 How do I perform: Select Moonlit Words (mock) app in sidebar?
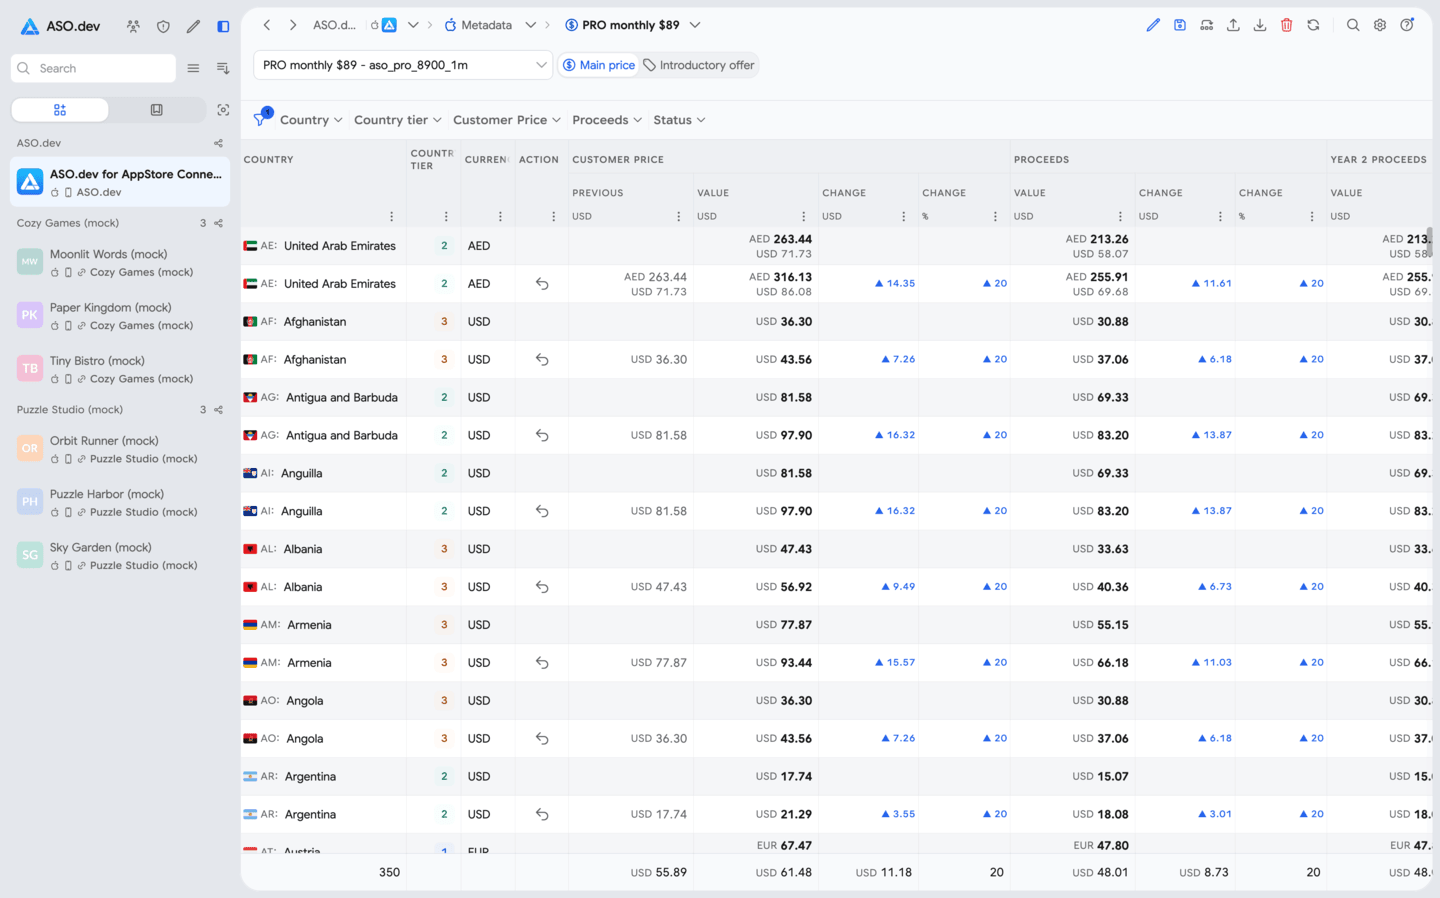coord(120,263)
